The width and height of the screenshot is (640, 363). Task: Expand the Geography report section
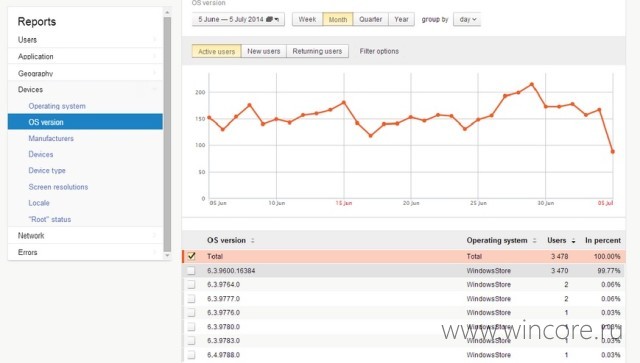click(x=85, y=73)
